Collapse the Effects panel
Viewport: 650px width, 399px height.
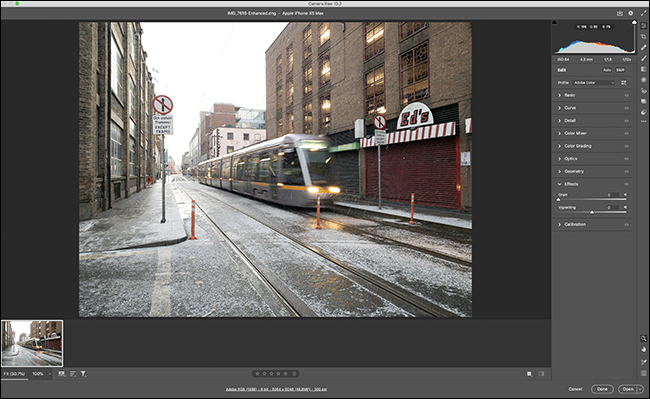click(x=559, y=184)
